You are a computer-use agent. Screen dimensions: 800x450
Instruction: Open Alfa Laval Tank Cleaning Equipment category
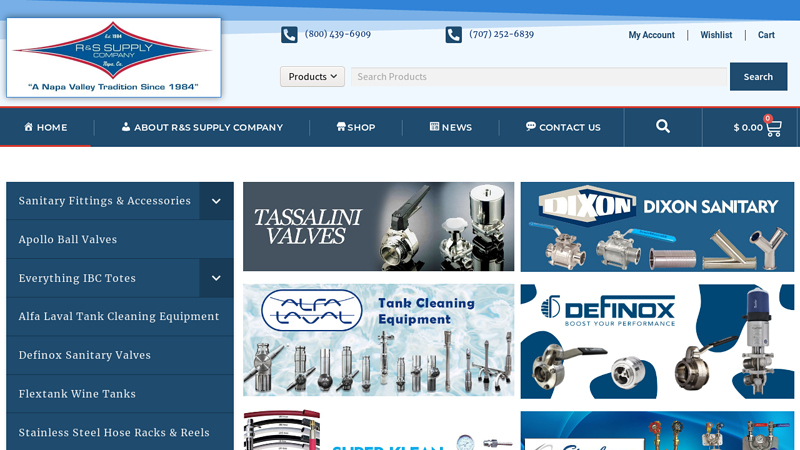(x=119, y=317)
